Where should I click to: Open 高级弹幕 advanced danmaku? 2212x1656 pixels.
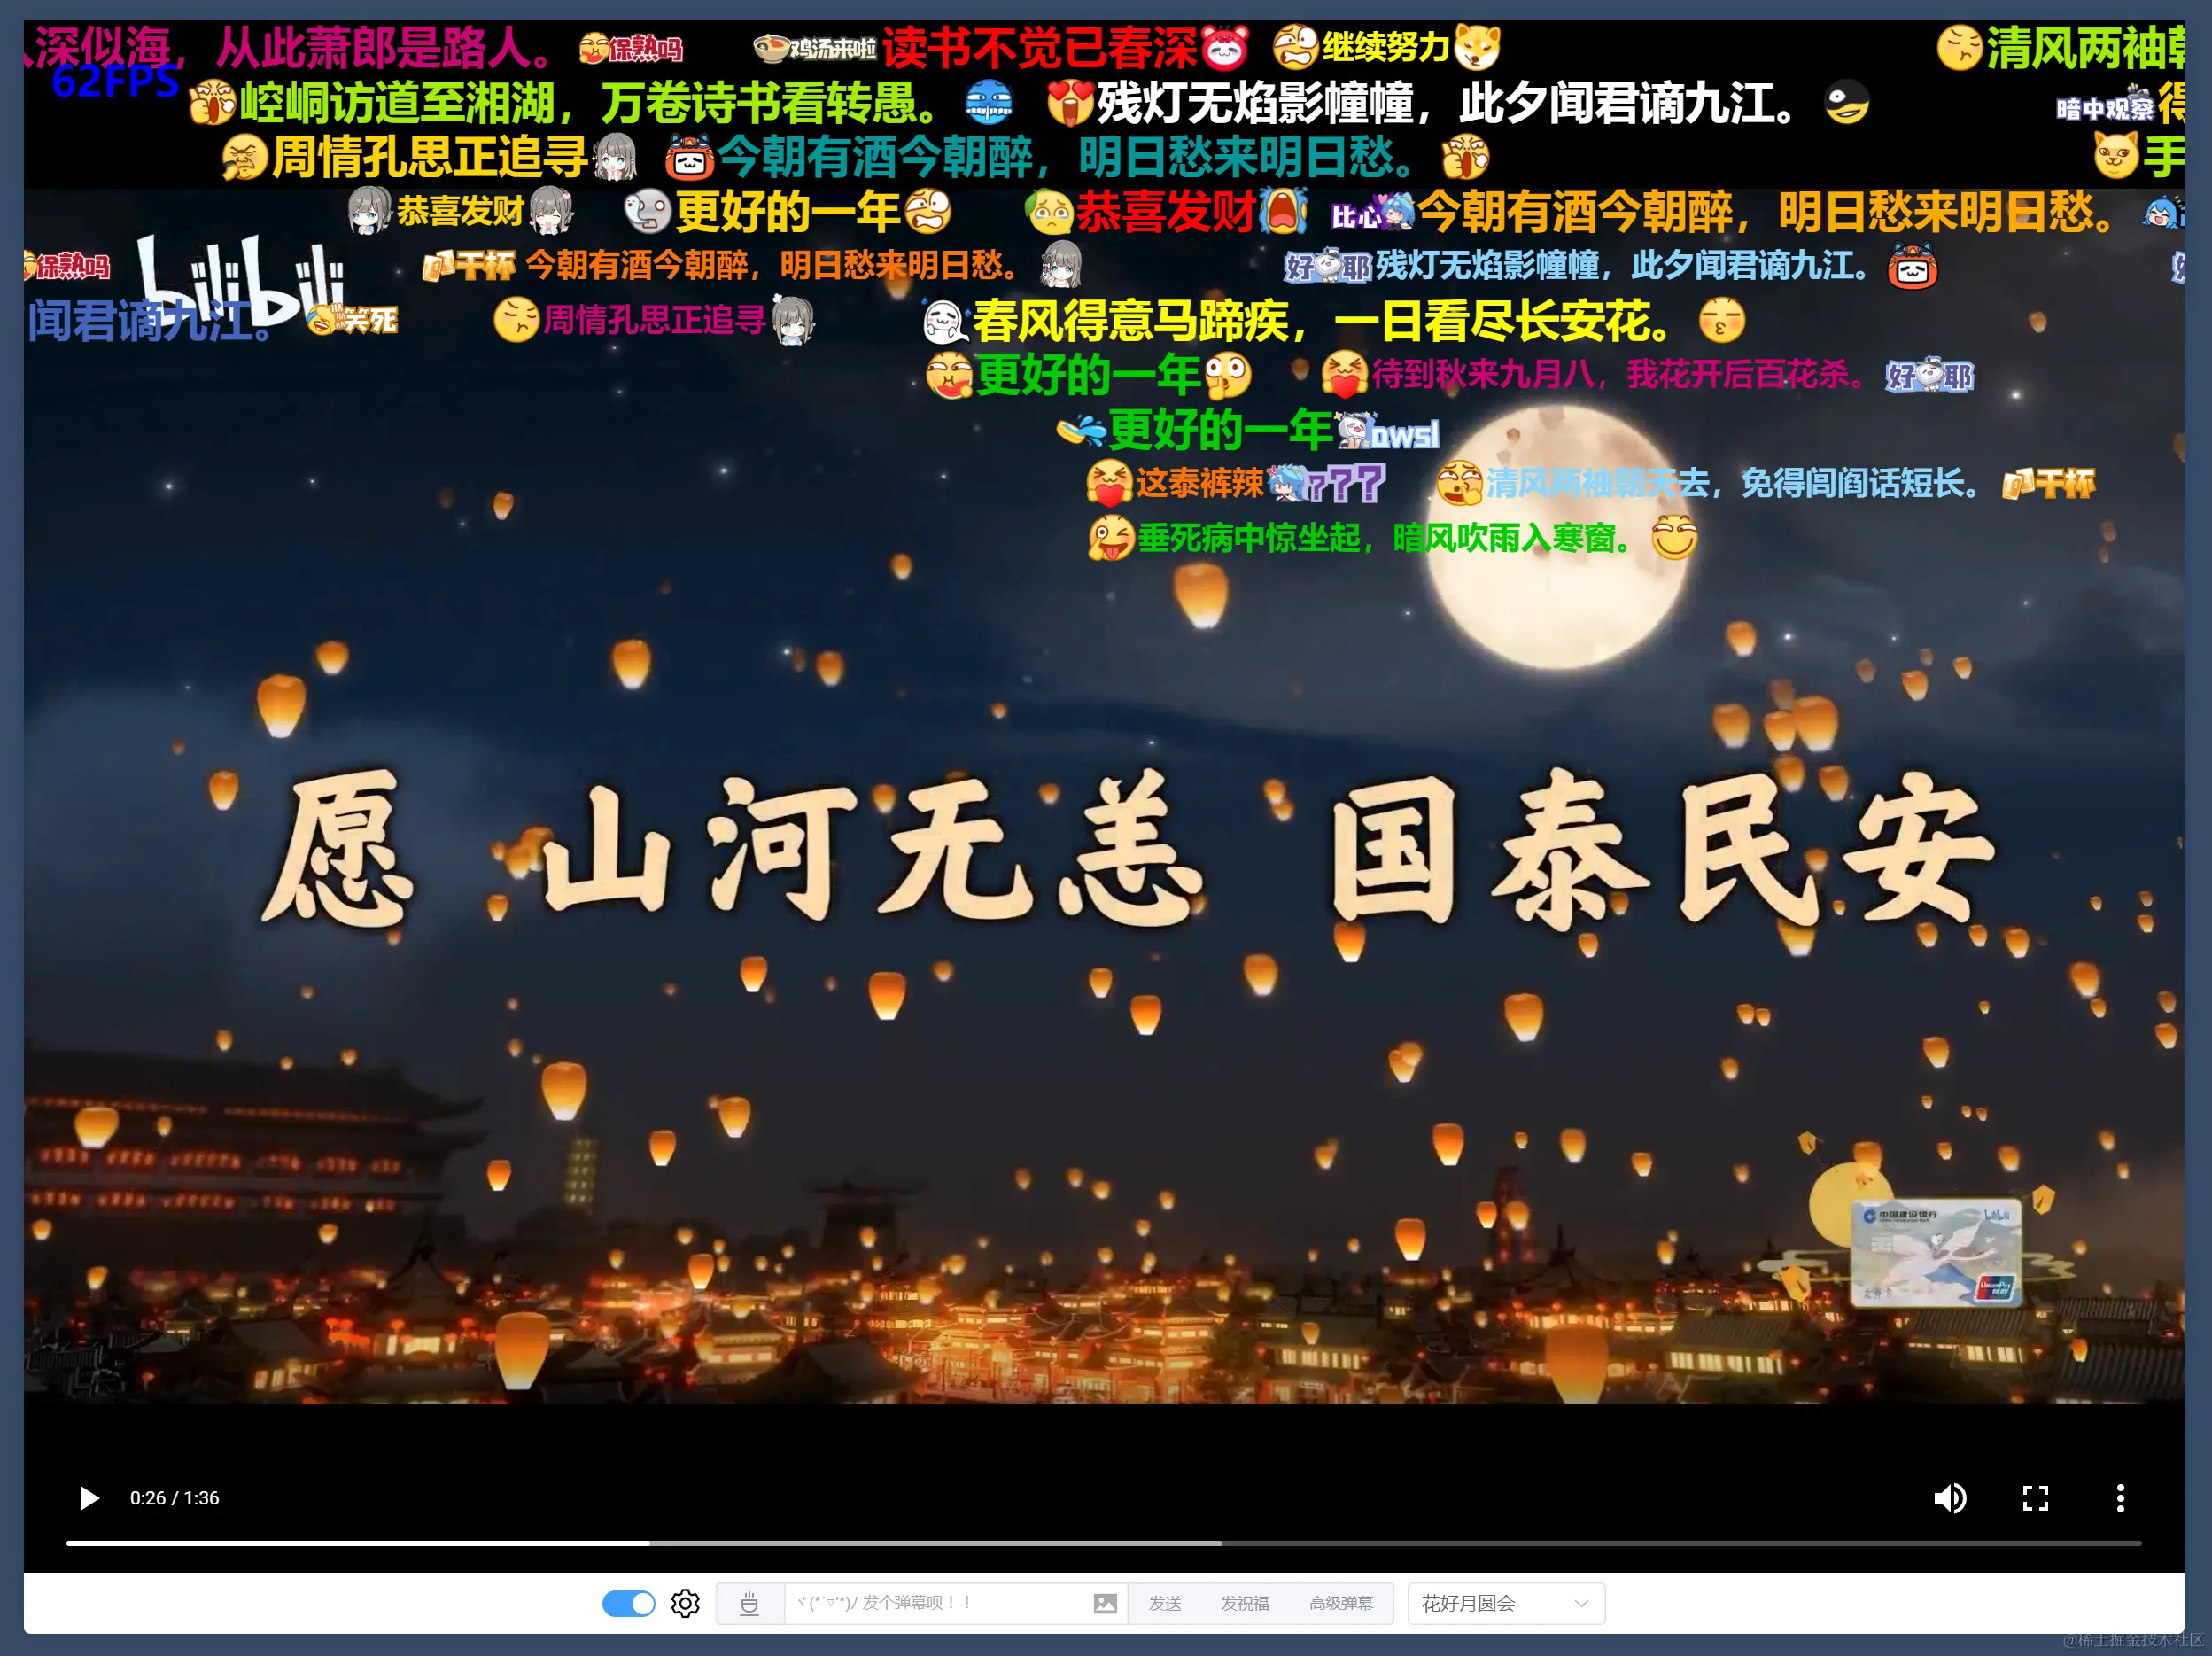click(x=1340, y=1604)
